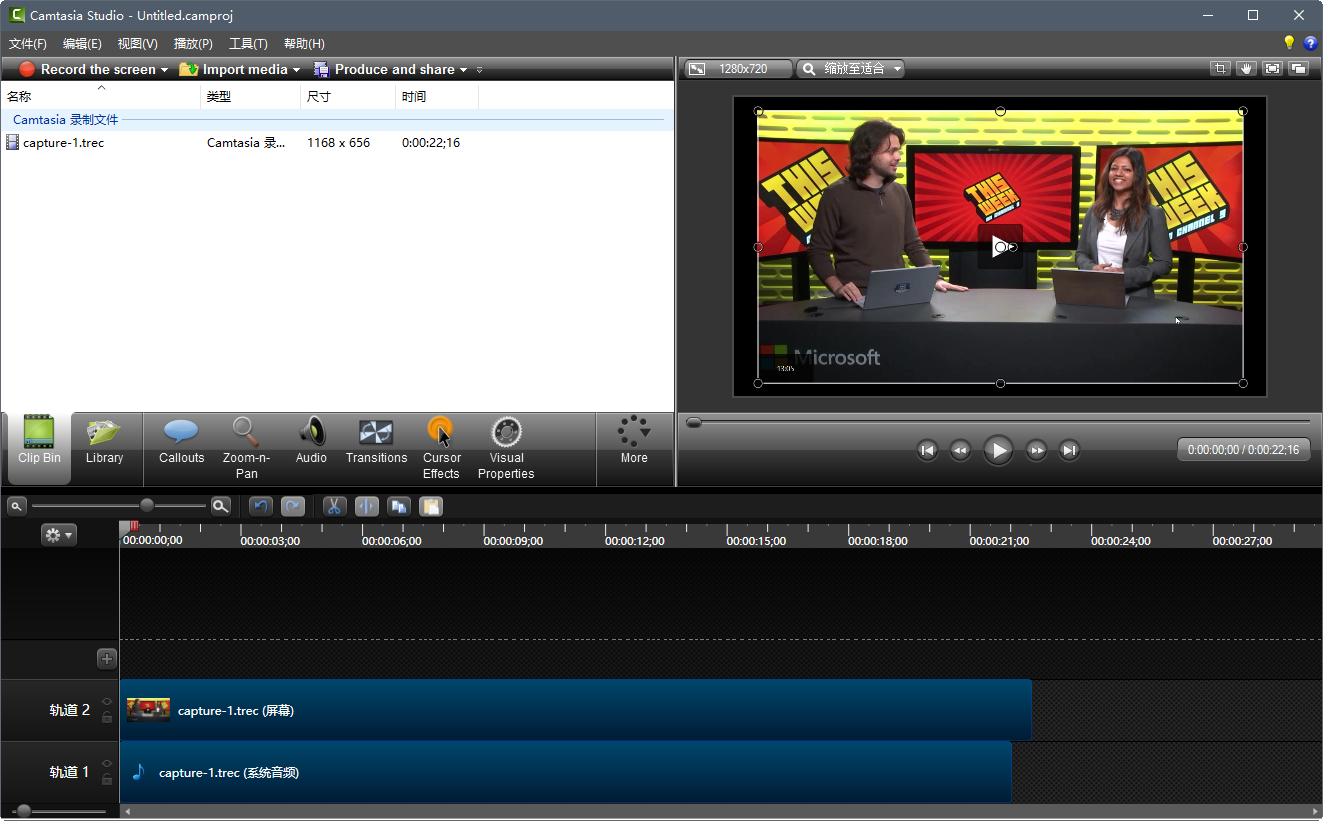Viewport: 1323px width, 821px height.
Task: Open the Clip Bin tab
Action: (x=39, y=447)
